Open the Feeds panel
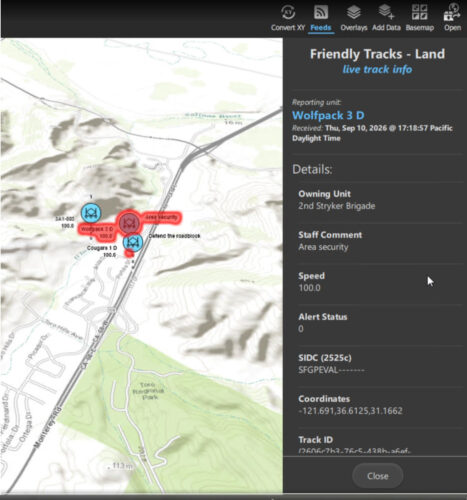Viewport: 467px width, 500px height. point(321,19)
